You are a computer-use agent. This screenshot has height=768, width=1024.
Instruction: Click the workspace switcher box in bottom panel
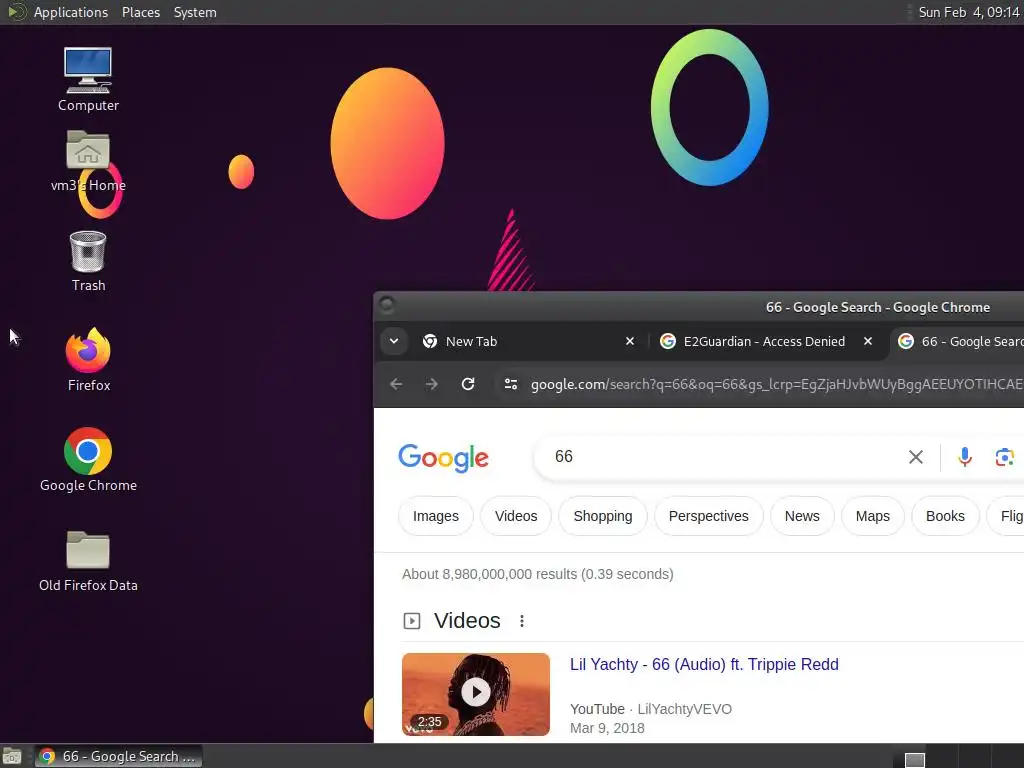tap(915, 760)
